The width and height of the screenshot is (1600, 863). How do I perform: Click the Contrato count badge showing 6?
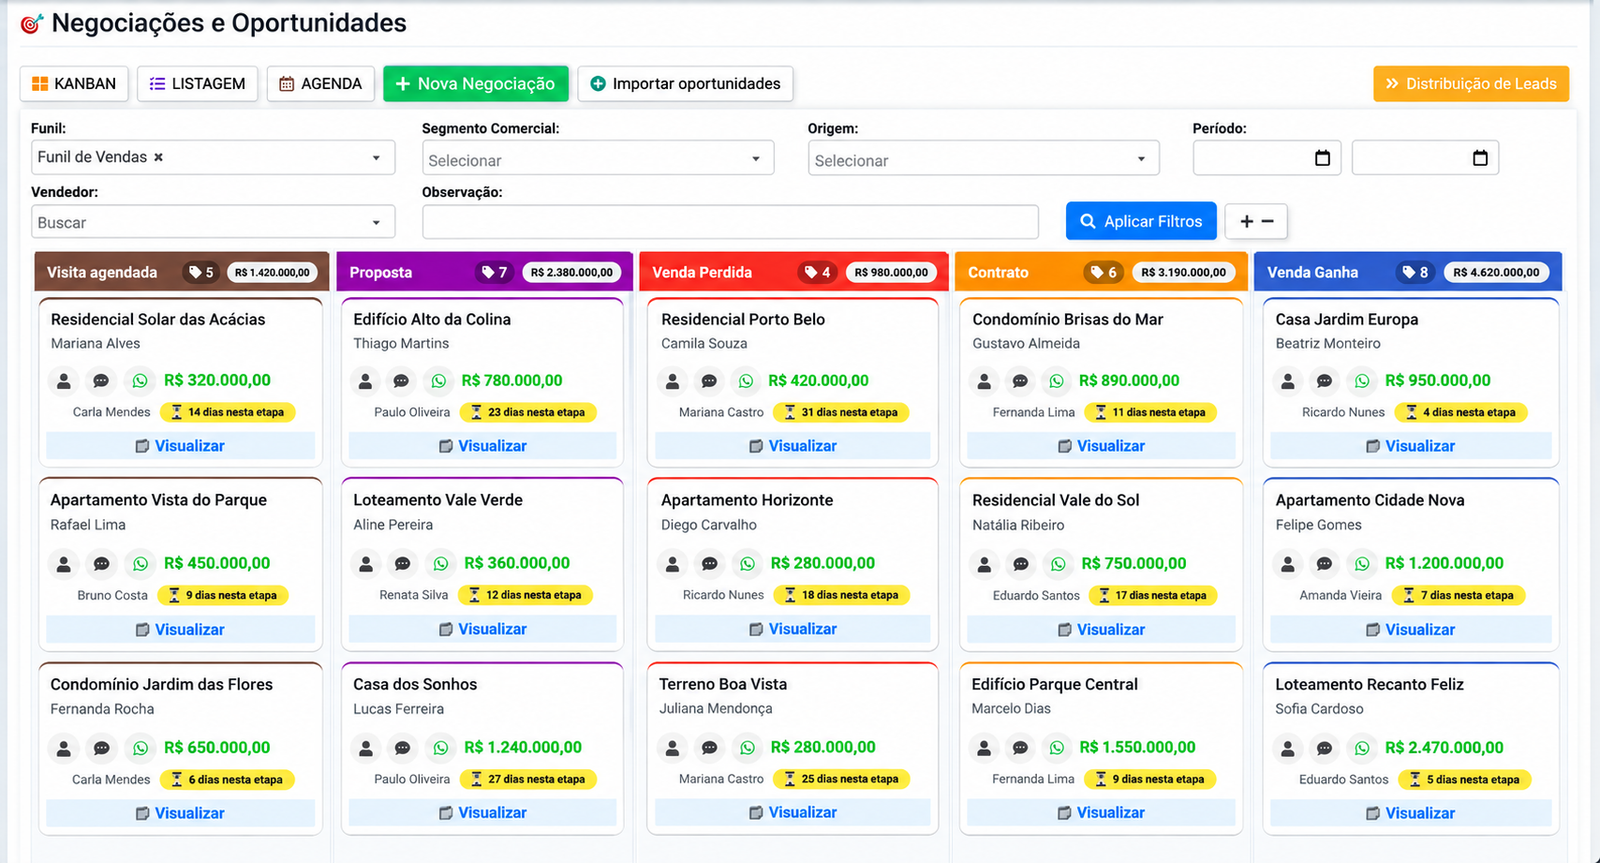(1104, 272)
